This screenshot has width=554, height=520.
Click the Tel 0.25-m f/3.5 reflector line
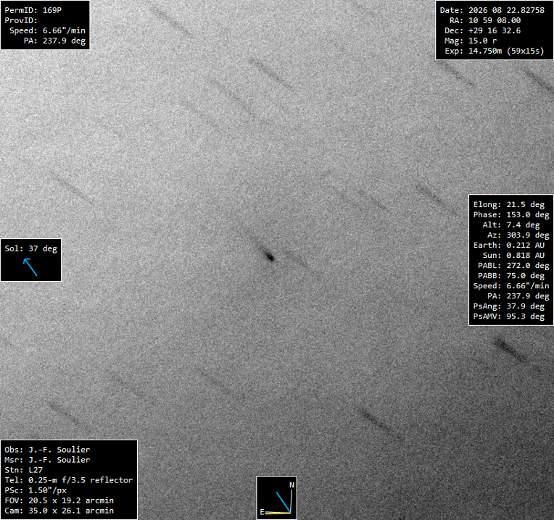tap(69, 480)
